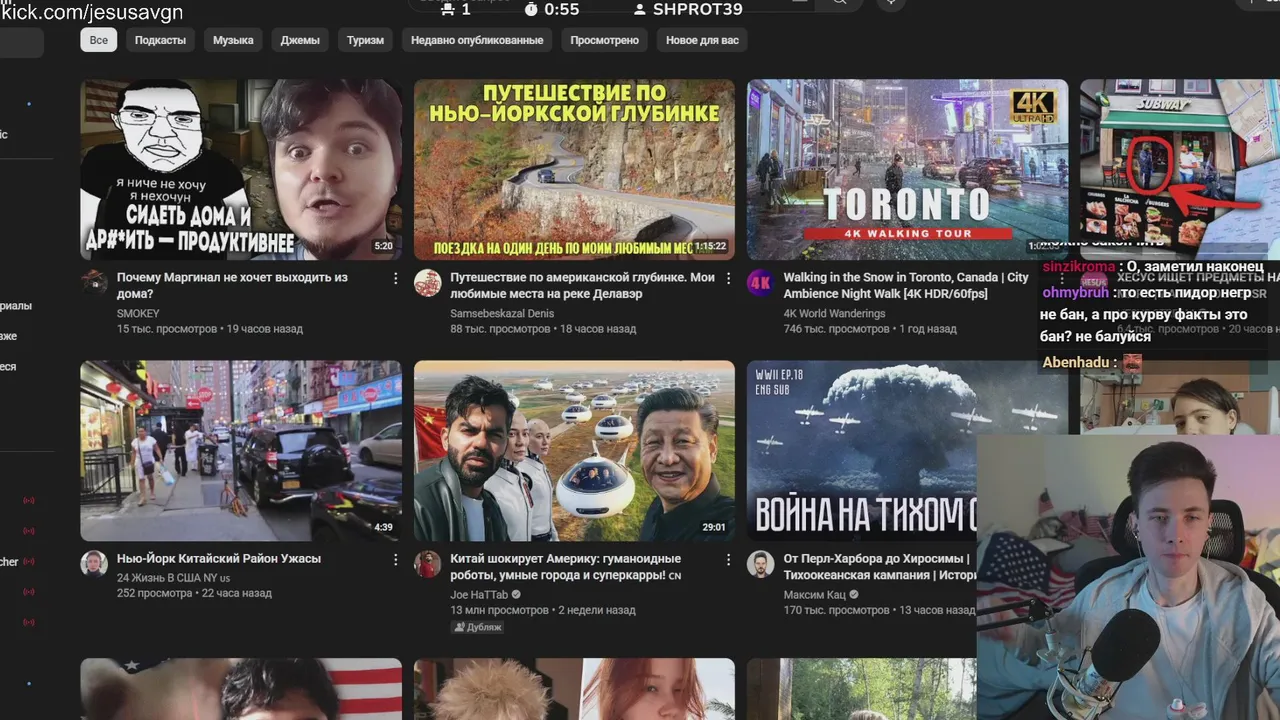Go to the 4K World Wanderings channel name

(x=834, y=313)
